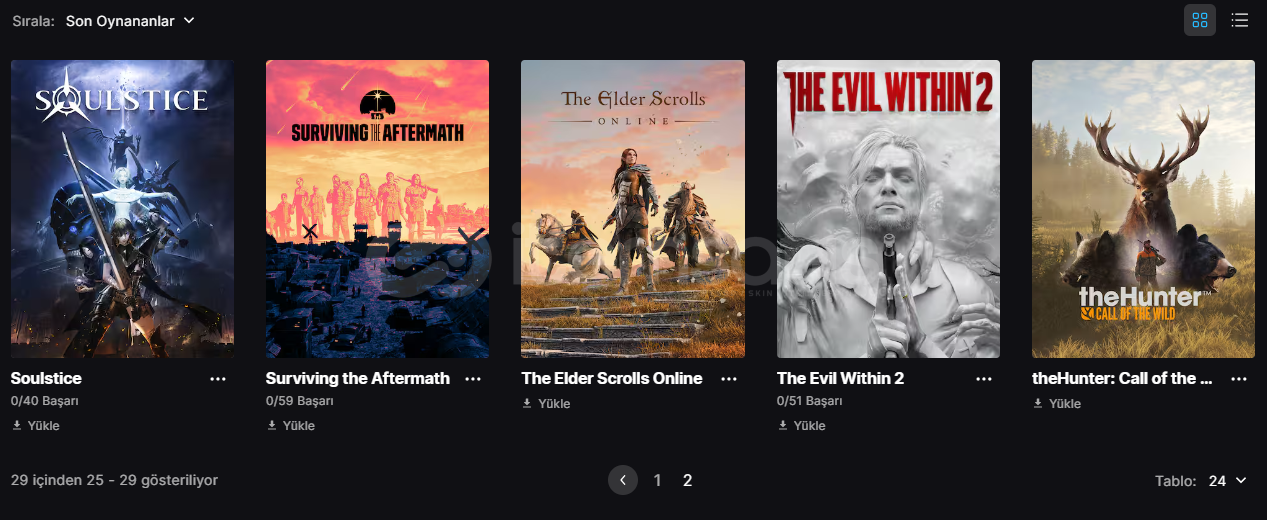Open more options for theHunter: Call of the Wild
The image size is (1267, 520).
pyautogui.click(x=1239, y=379)
